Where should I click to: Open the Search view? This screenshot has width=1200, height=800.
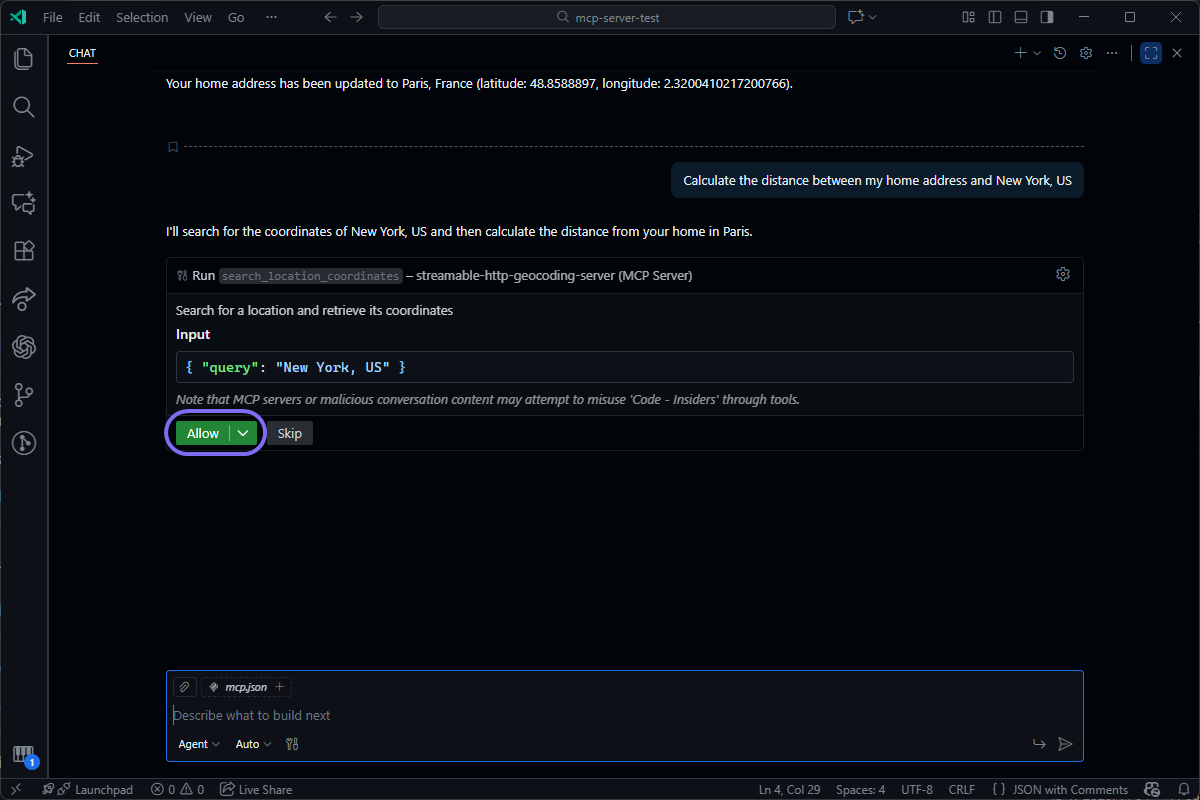coord(23,107)
